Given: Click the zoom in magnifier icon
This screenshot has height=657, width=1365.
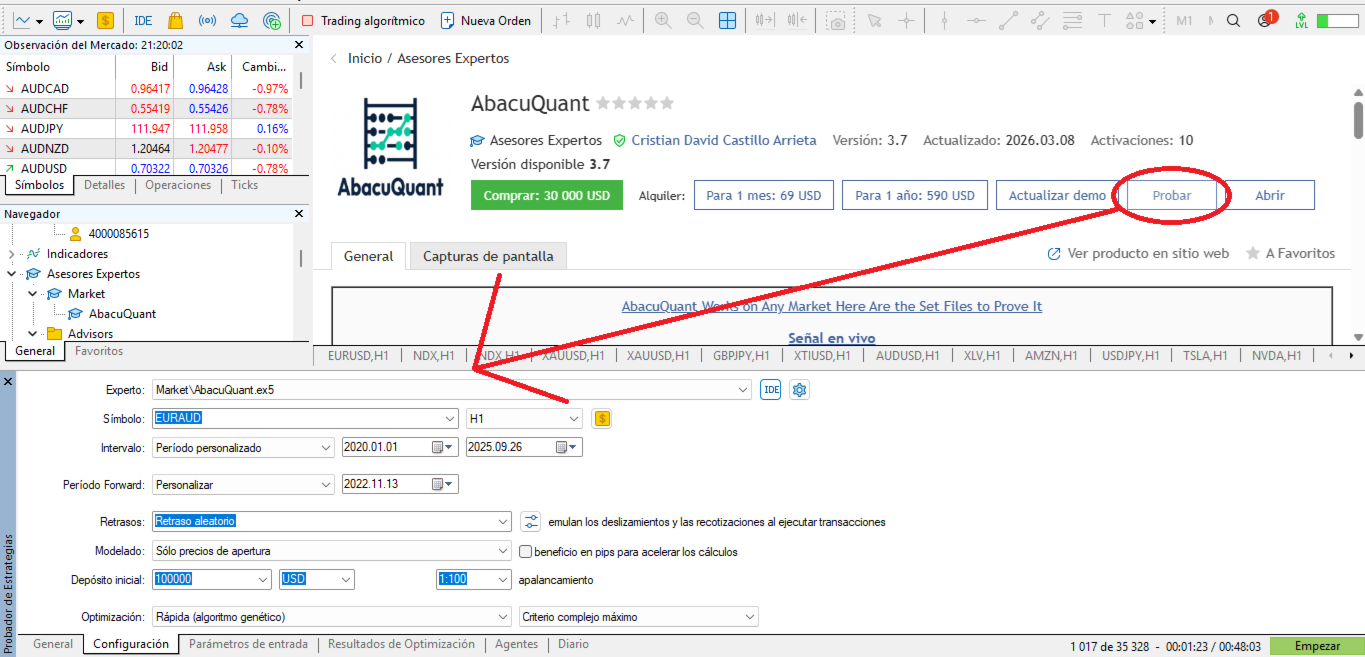Looking at the screenshot, I should tap(663, 20).
